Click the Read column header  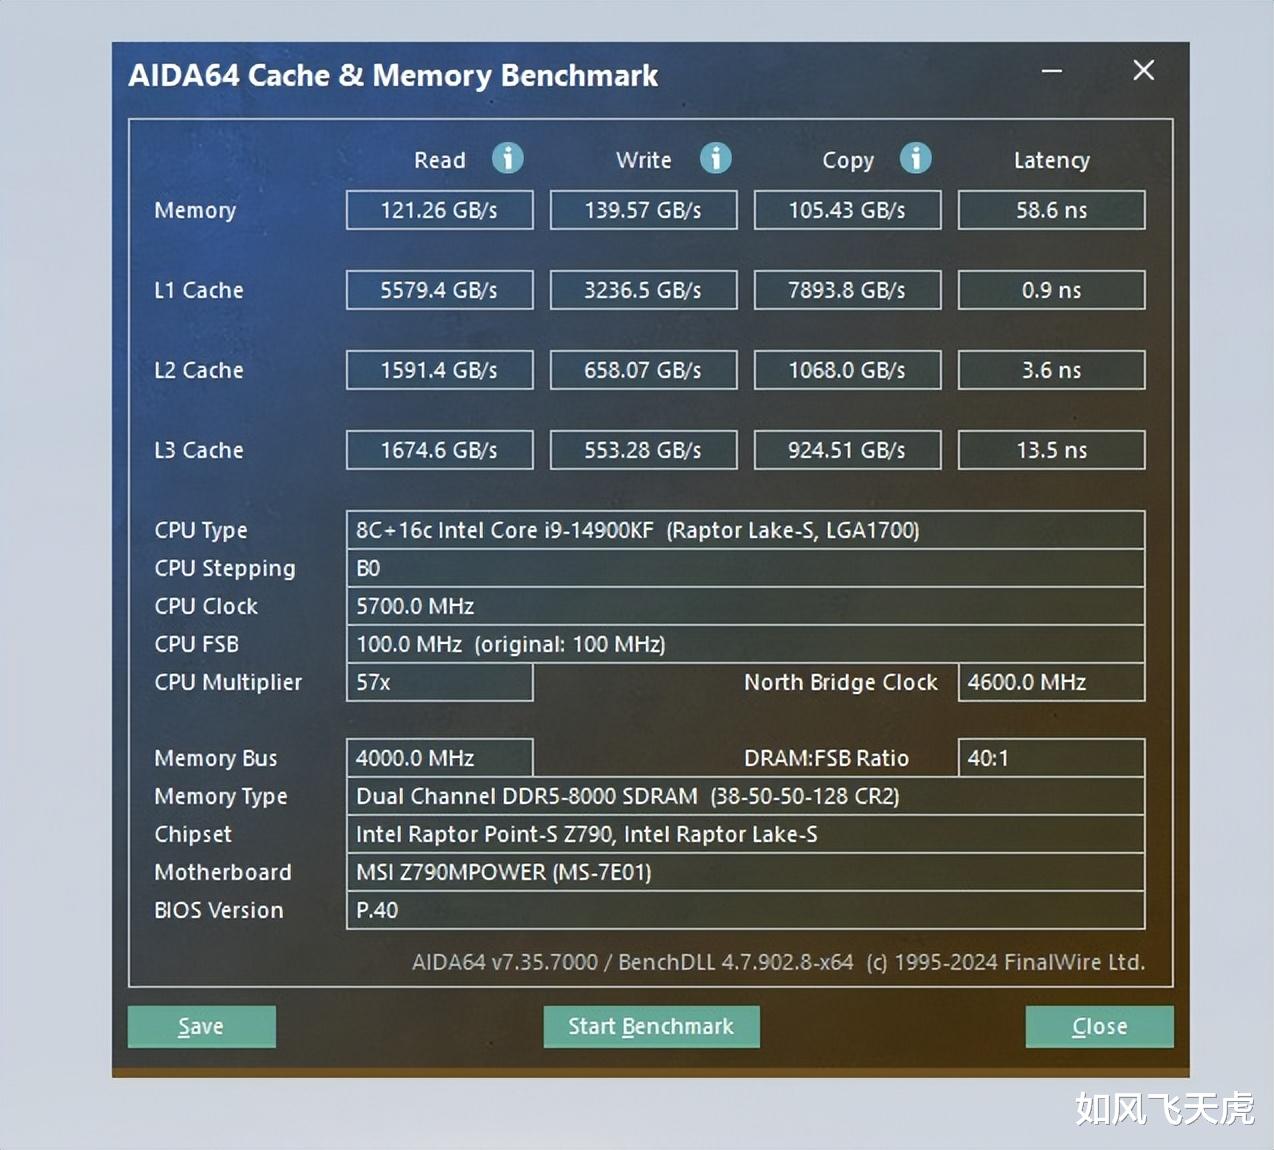coord(440,160)
